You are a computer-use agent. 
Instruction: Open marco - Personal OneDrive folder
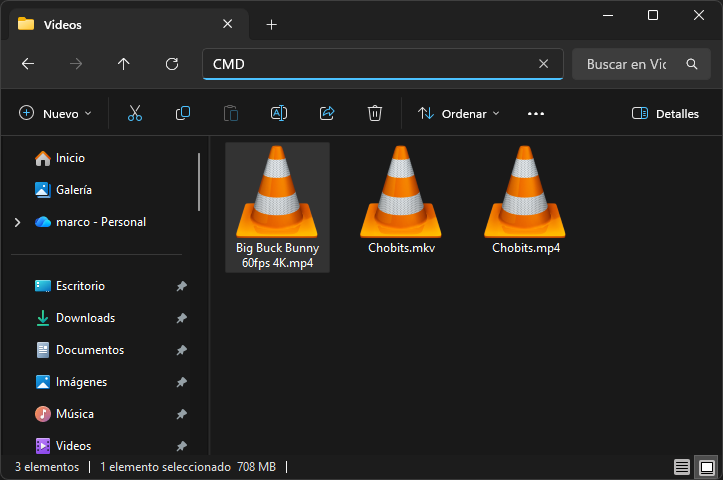[90, 222]
